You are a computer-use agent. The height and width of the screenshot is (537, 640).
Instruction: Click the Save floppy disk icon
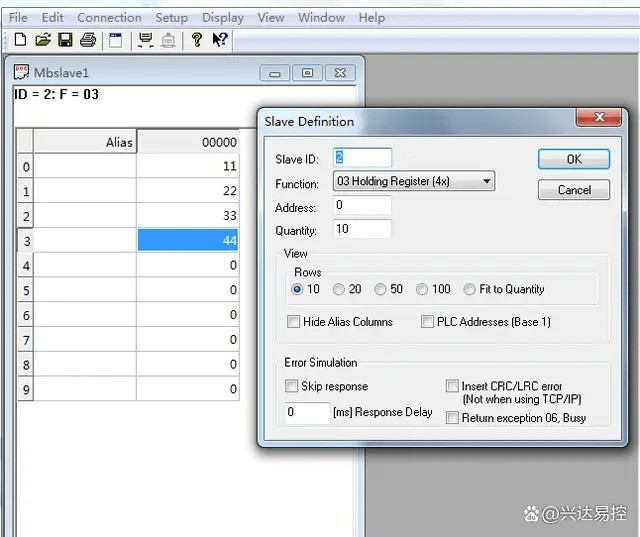point(65,40)
